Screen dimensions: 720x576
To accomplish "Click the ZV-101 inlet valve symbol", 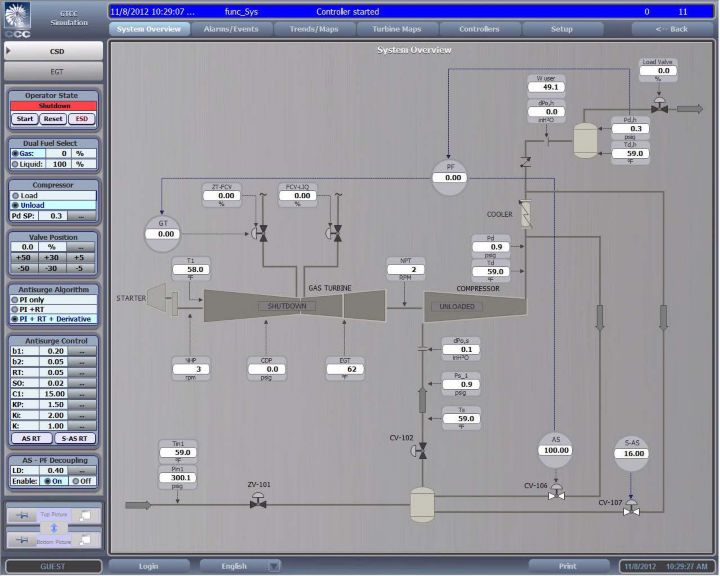I will tap(258, 503).
